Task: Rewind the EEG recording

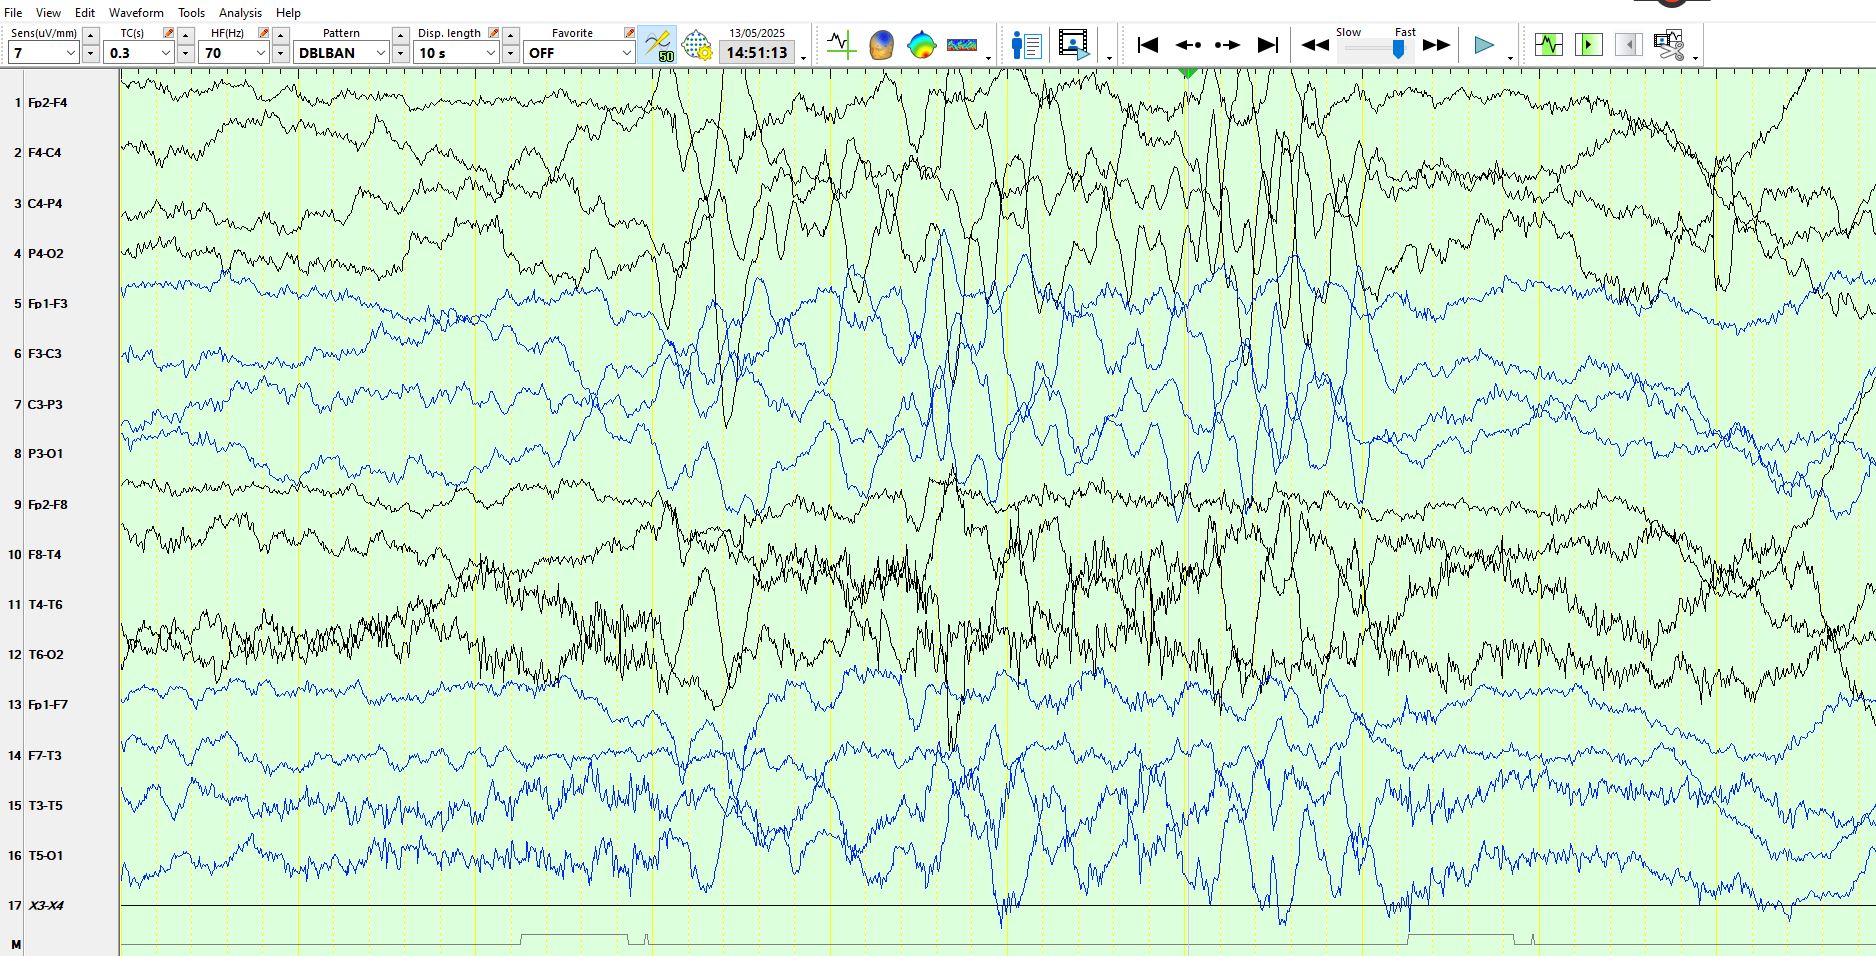Action: [1315, 45]
